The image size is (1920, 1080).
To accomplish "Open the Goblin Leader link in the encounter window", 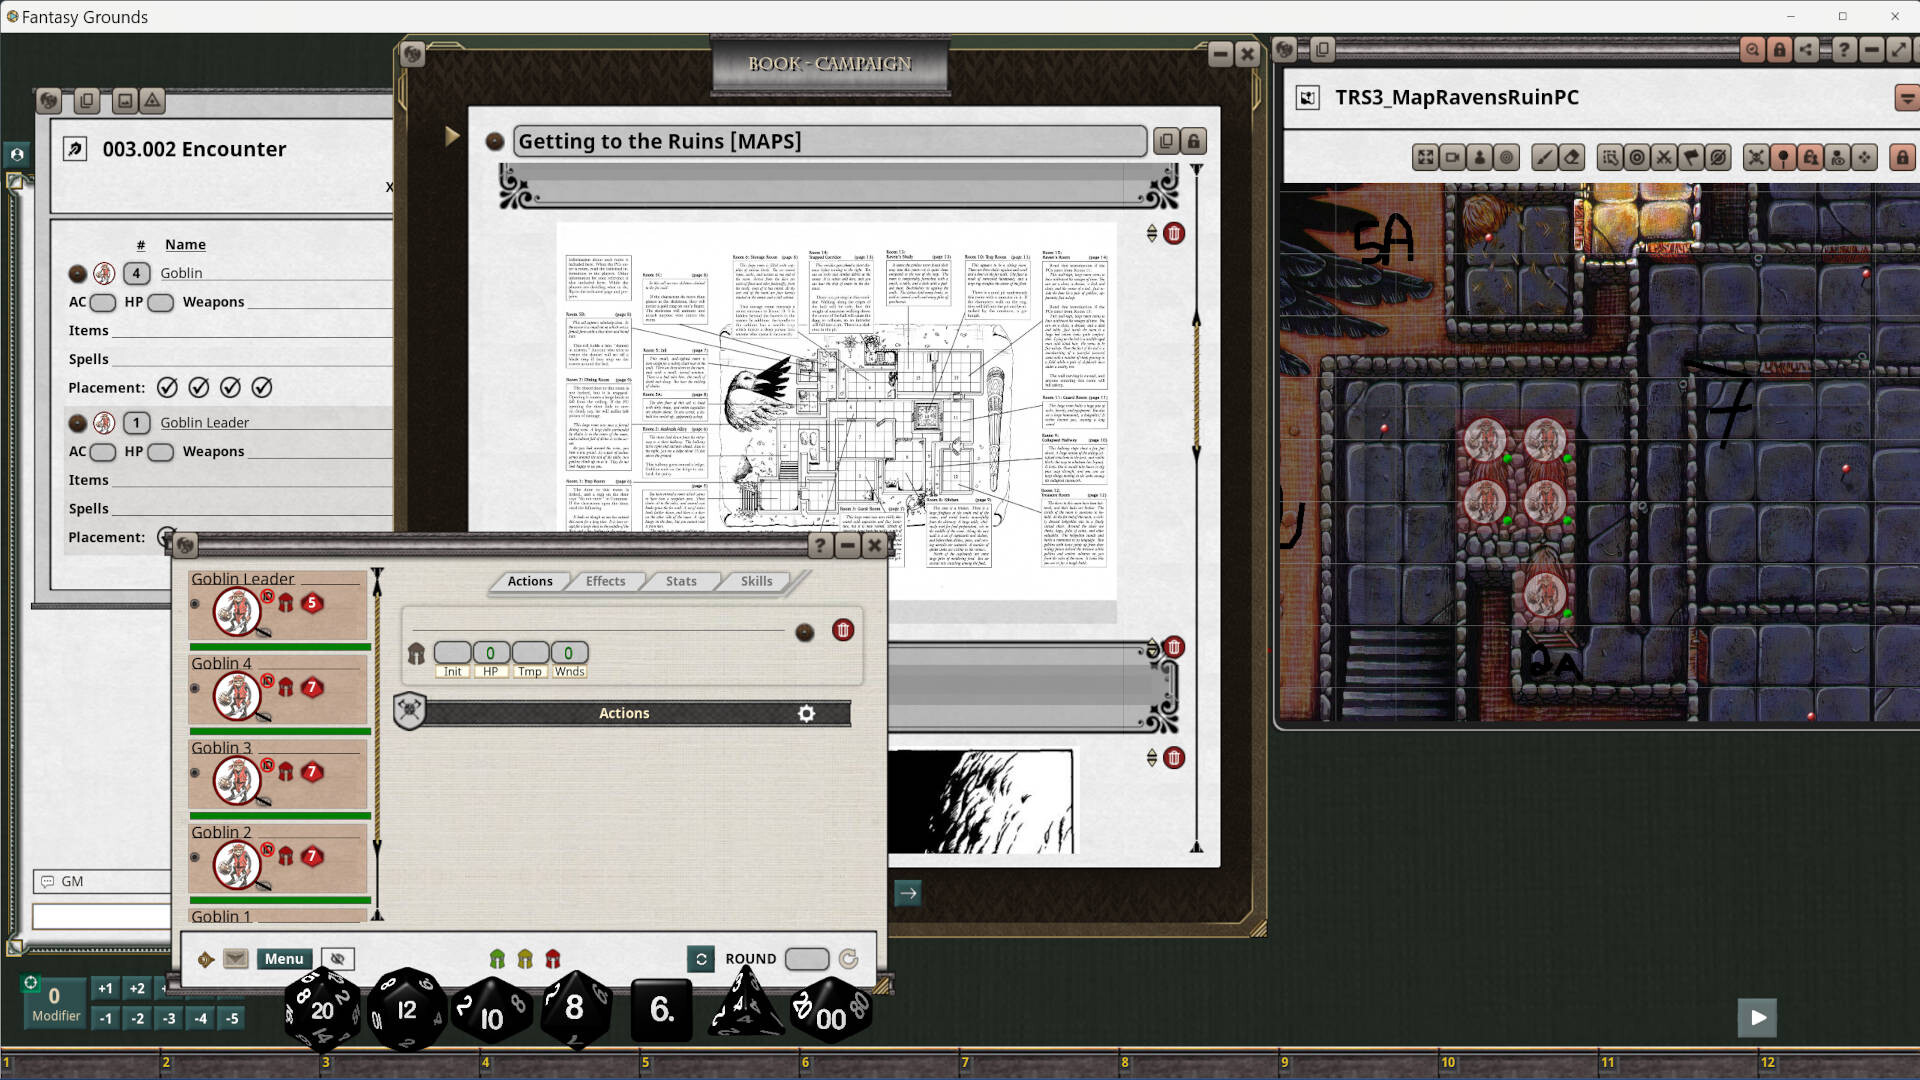I will (x=204, y=422).
